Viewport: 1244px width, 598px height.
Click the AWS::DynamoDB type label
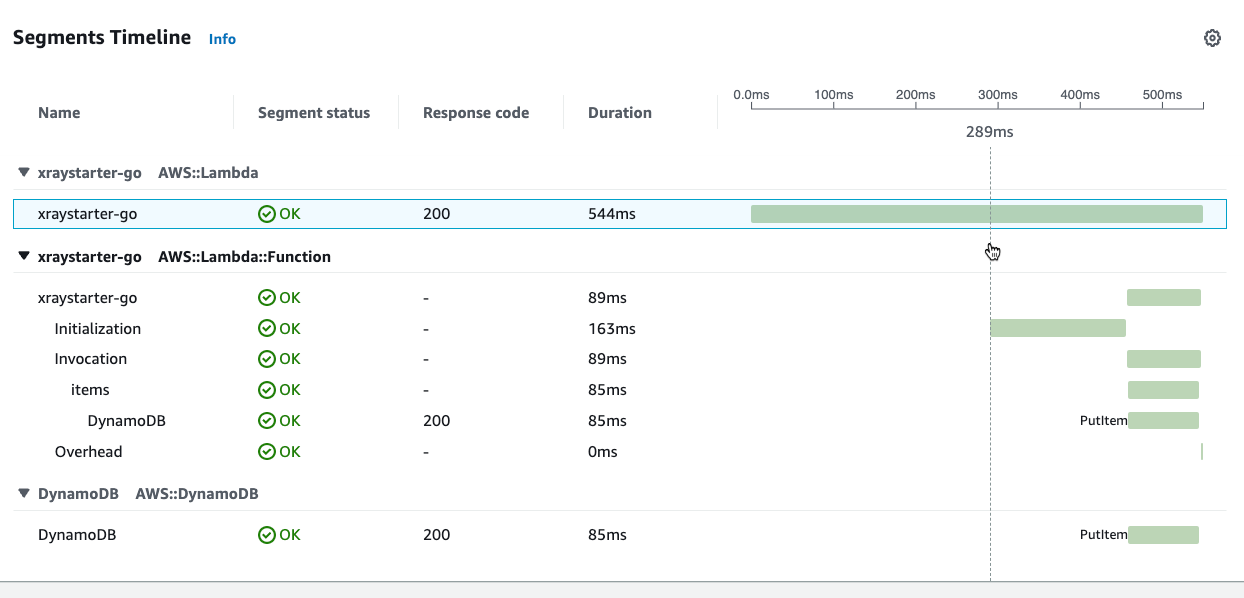[197, 493]
